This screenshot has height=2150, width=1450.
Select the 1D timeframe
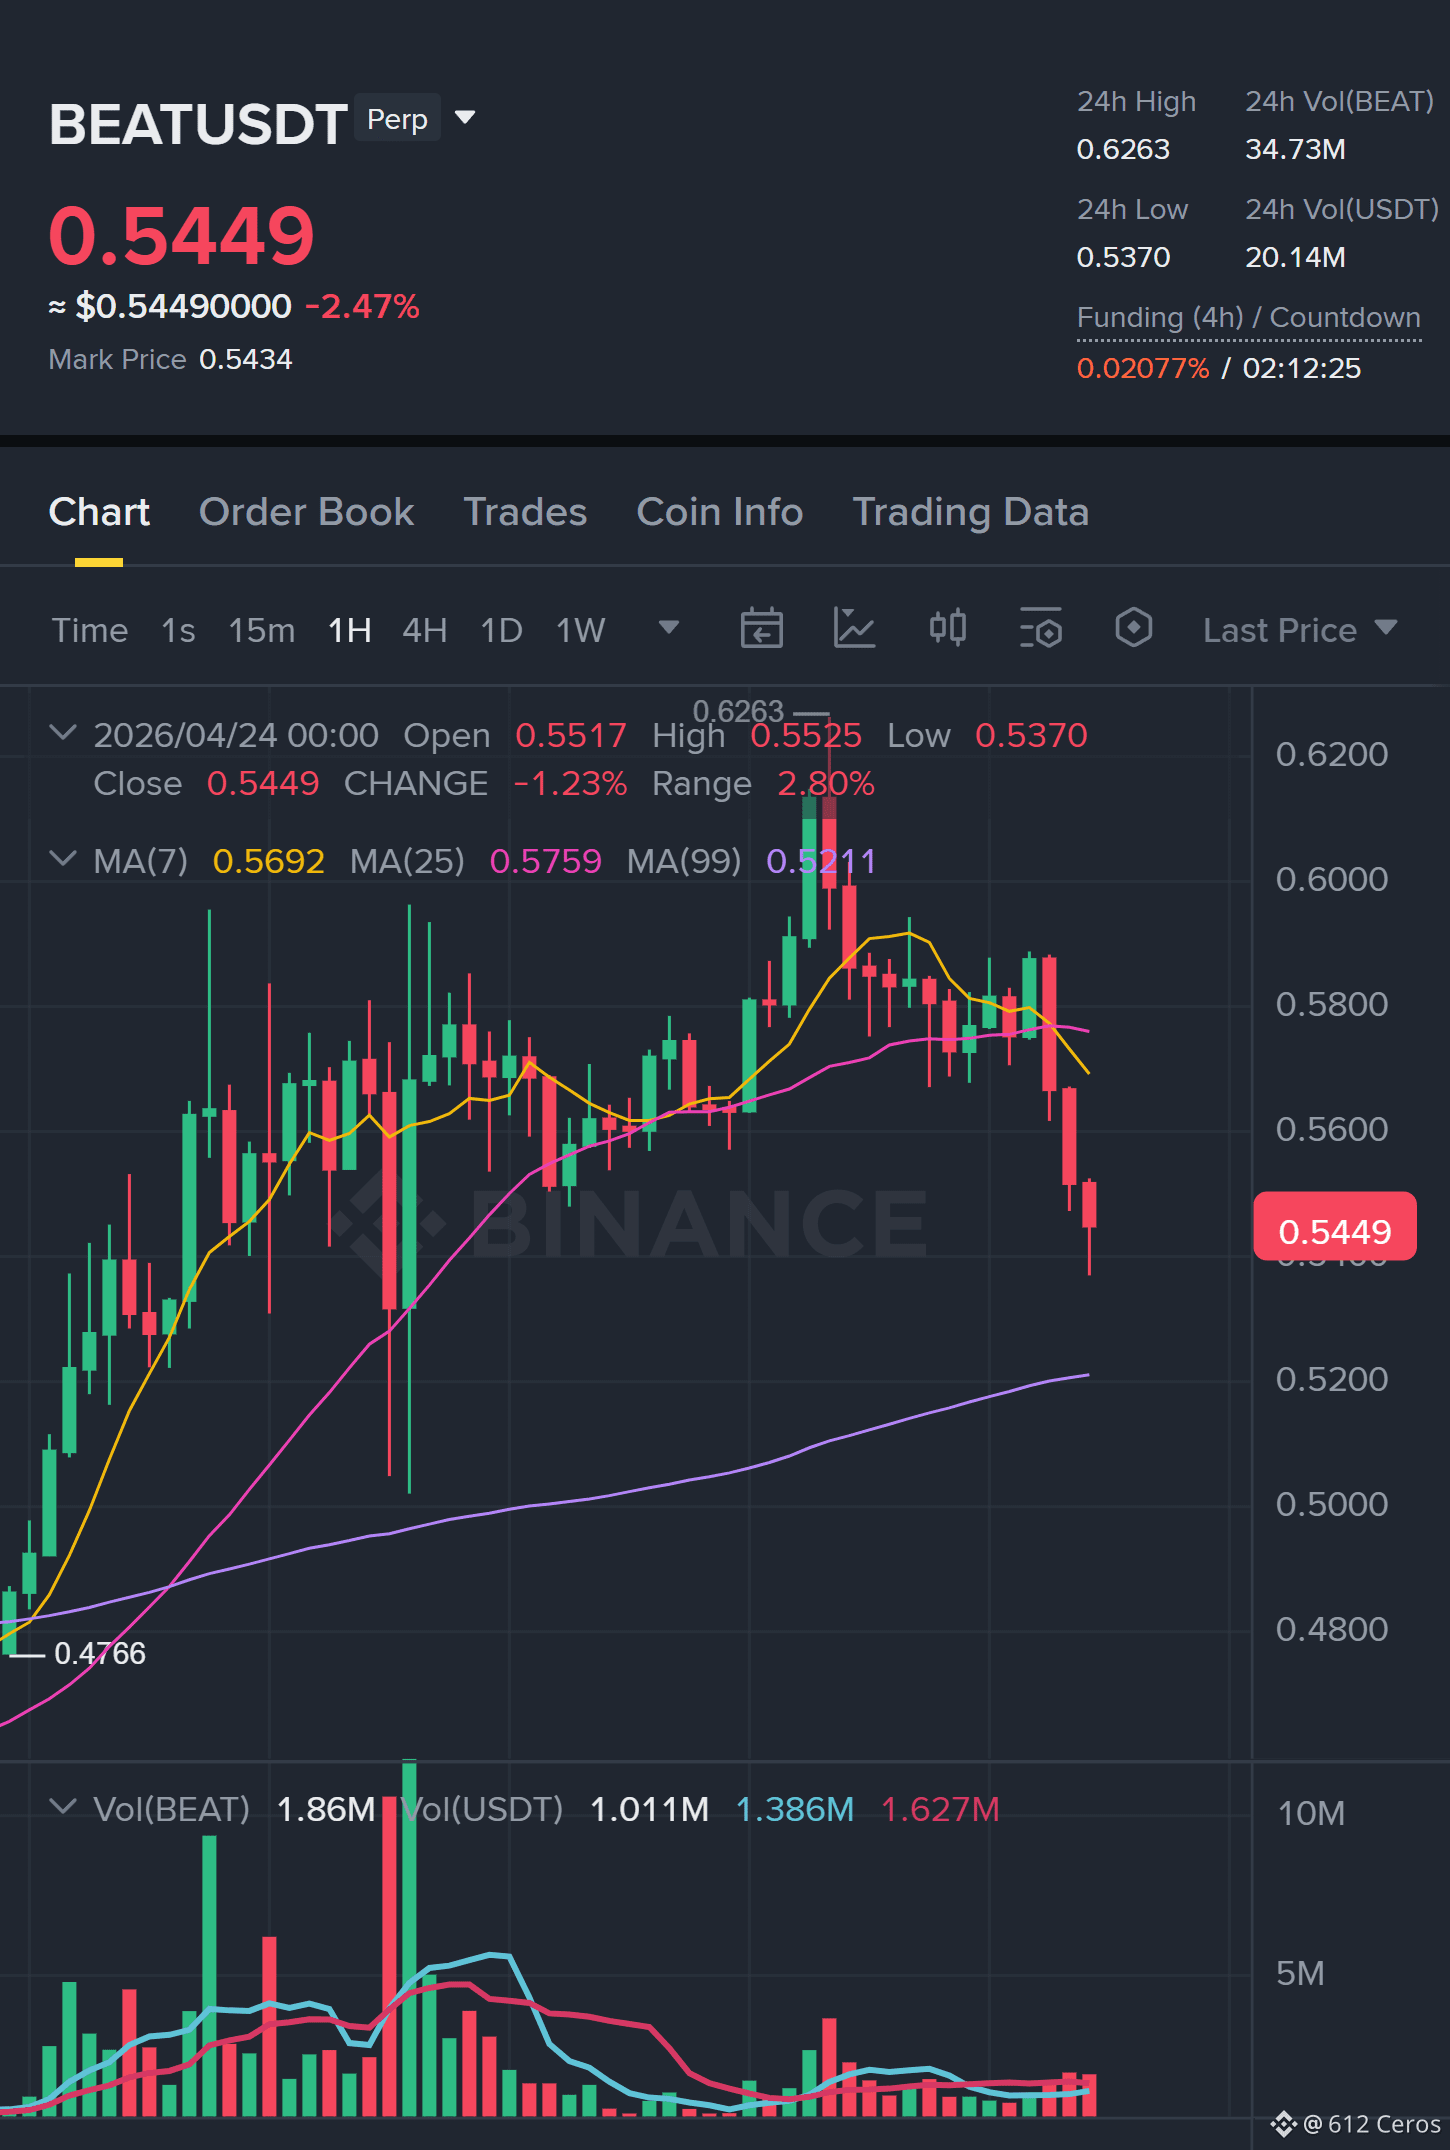[502, 631]
